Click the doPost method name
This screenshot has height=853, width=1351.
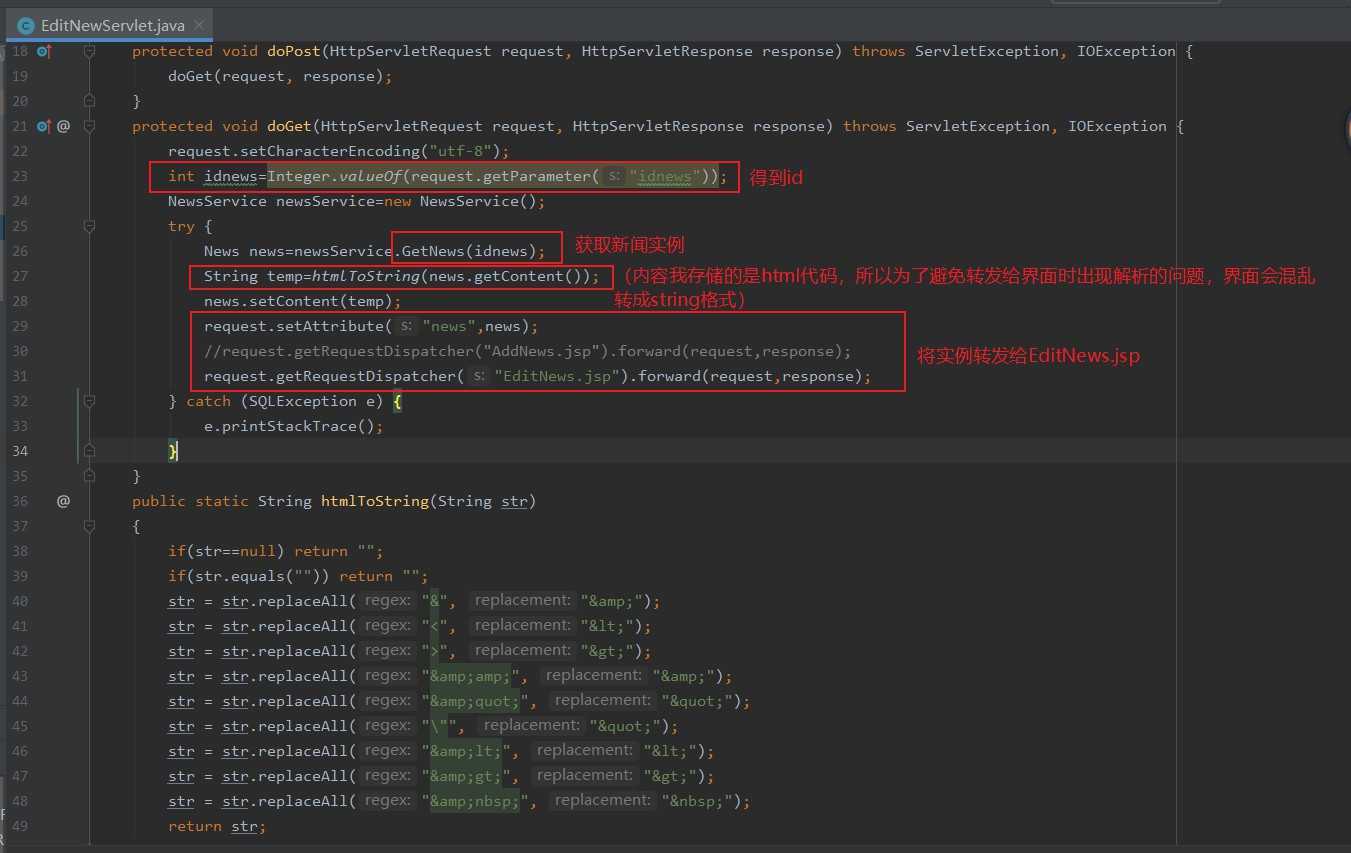pyautogui.click(x=293, y=51)
